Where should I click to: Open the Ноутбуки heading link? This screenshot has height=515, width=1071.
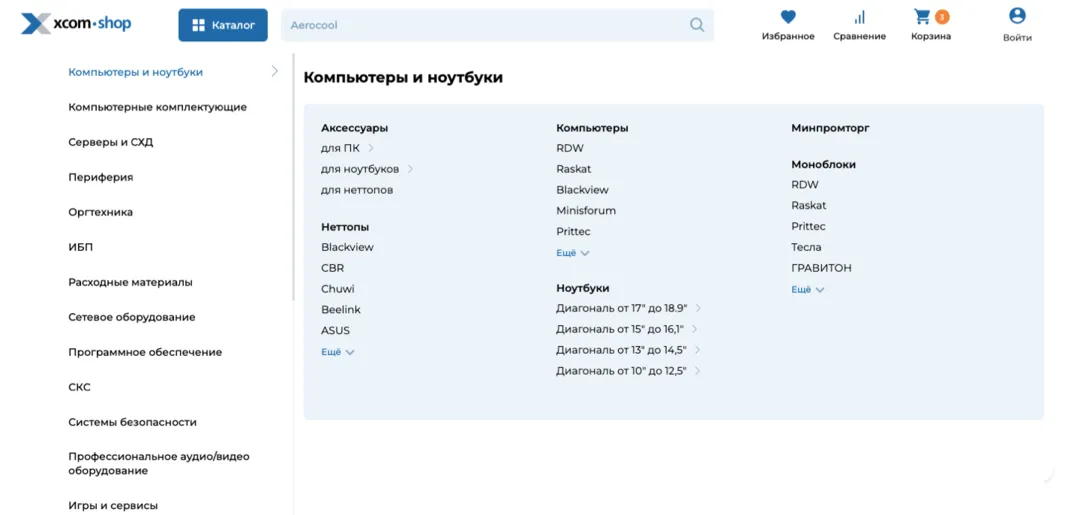pyautogui.click(x=583, y=288)
